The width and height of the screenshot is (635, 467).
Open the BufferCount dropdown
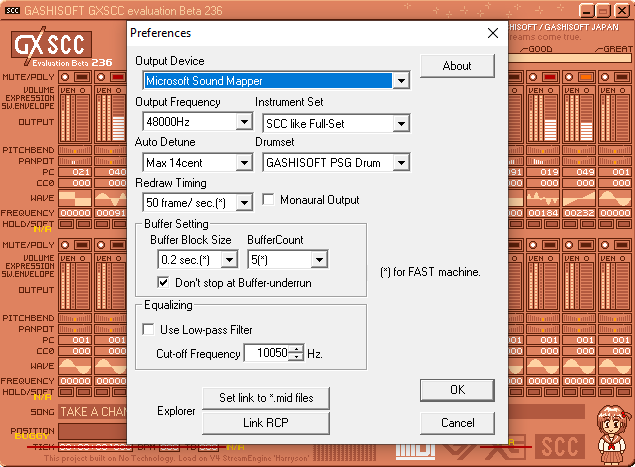tap(319, 260)
